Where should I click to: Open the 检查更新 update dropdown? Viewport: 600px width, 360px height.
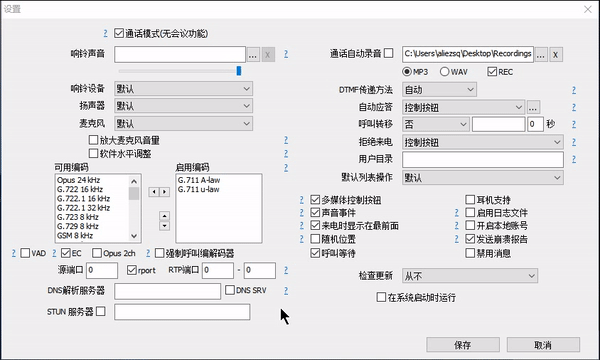click(x=470, y=276)
